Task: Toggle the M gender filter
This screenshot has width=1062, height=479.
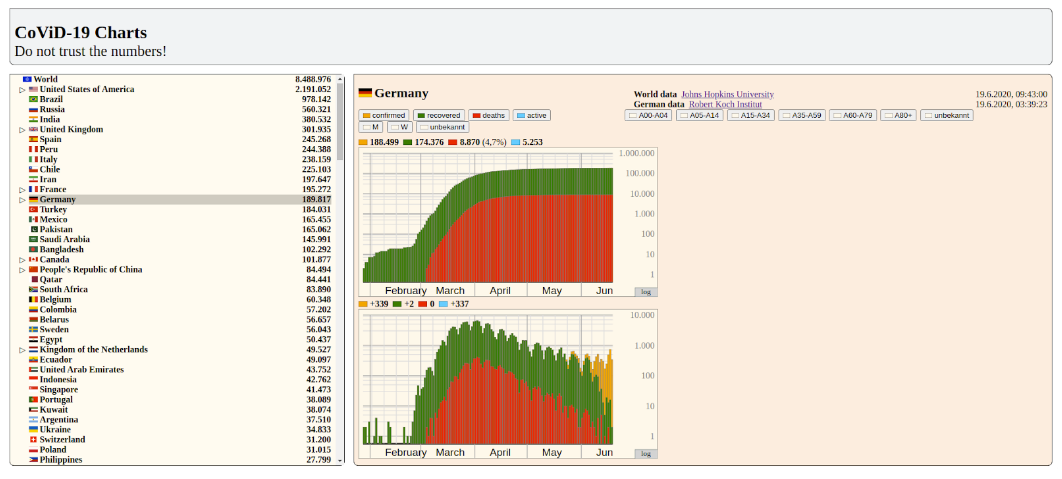Action: coord(370,127)
